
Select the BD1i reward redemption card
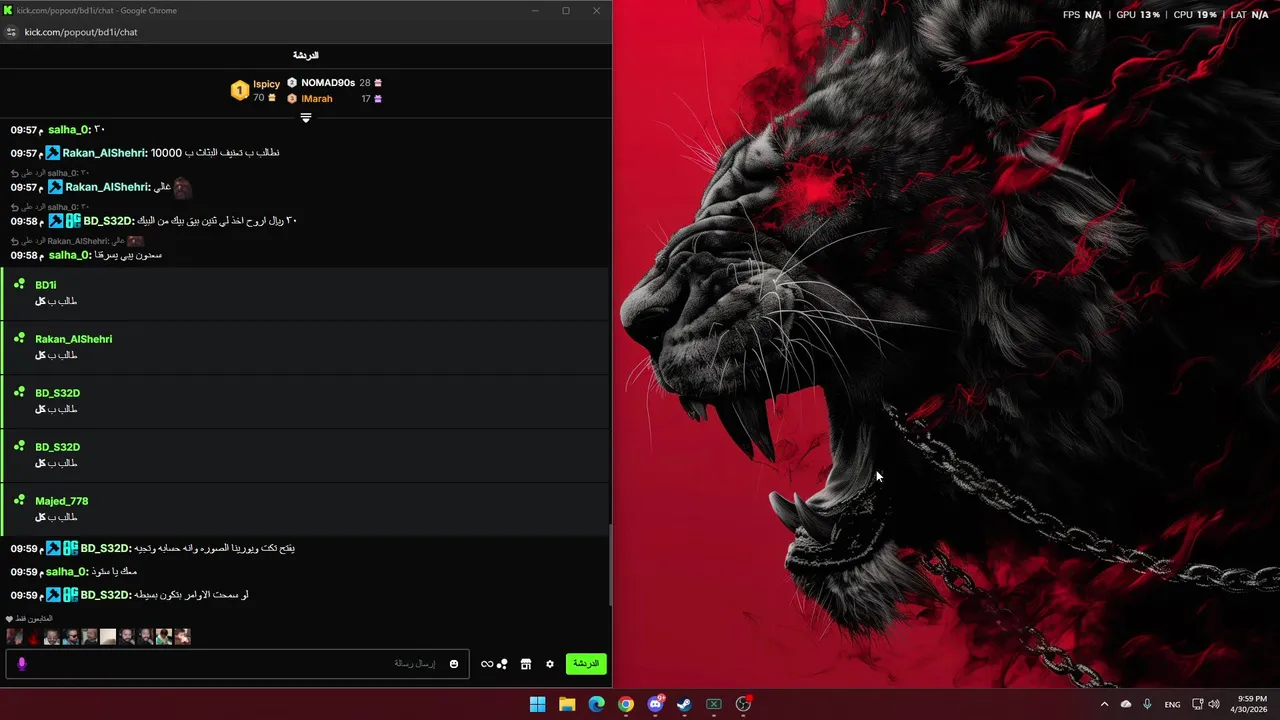tap(305, 294)
